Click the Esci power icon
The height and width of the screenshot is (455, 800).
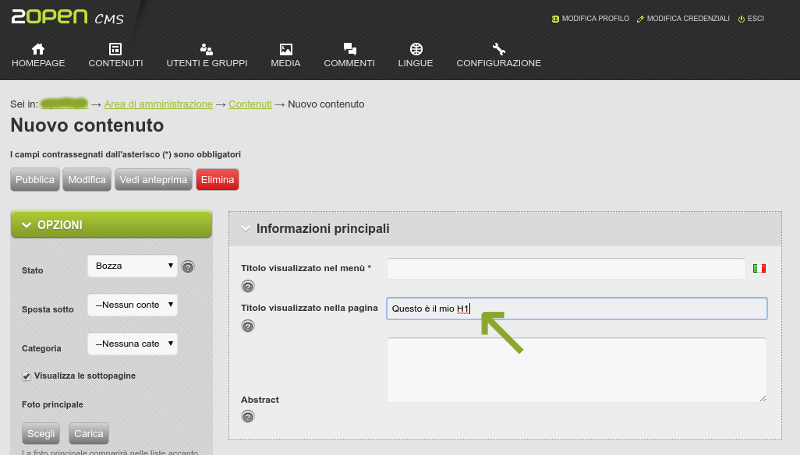741,19
